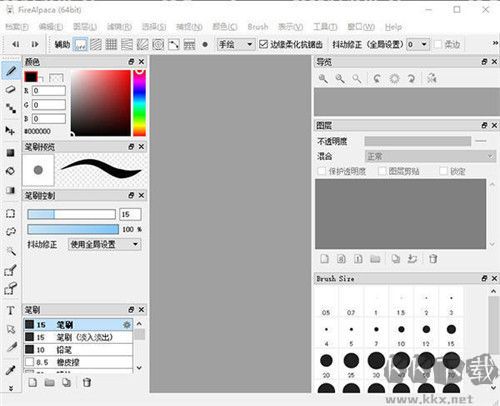This screenshot has width=500, height=406.
Task: Click the Redo arrow in toolbar
Action: [35, 44]
